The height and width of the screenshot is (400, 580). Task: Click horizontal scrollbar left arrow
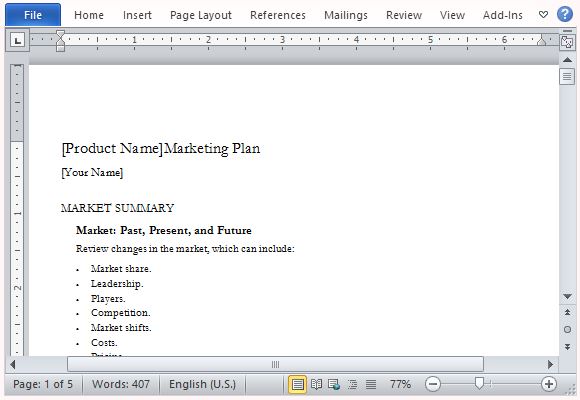point(13,364)
